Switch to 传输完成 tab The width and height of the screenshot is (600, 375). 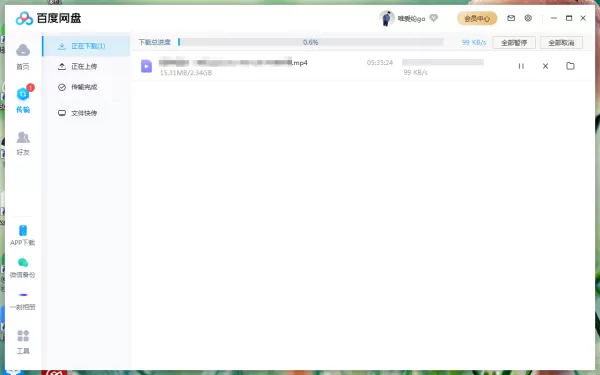(86, 87)
